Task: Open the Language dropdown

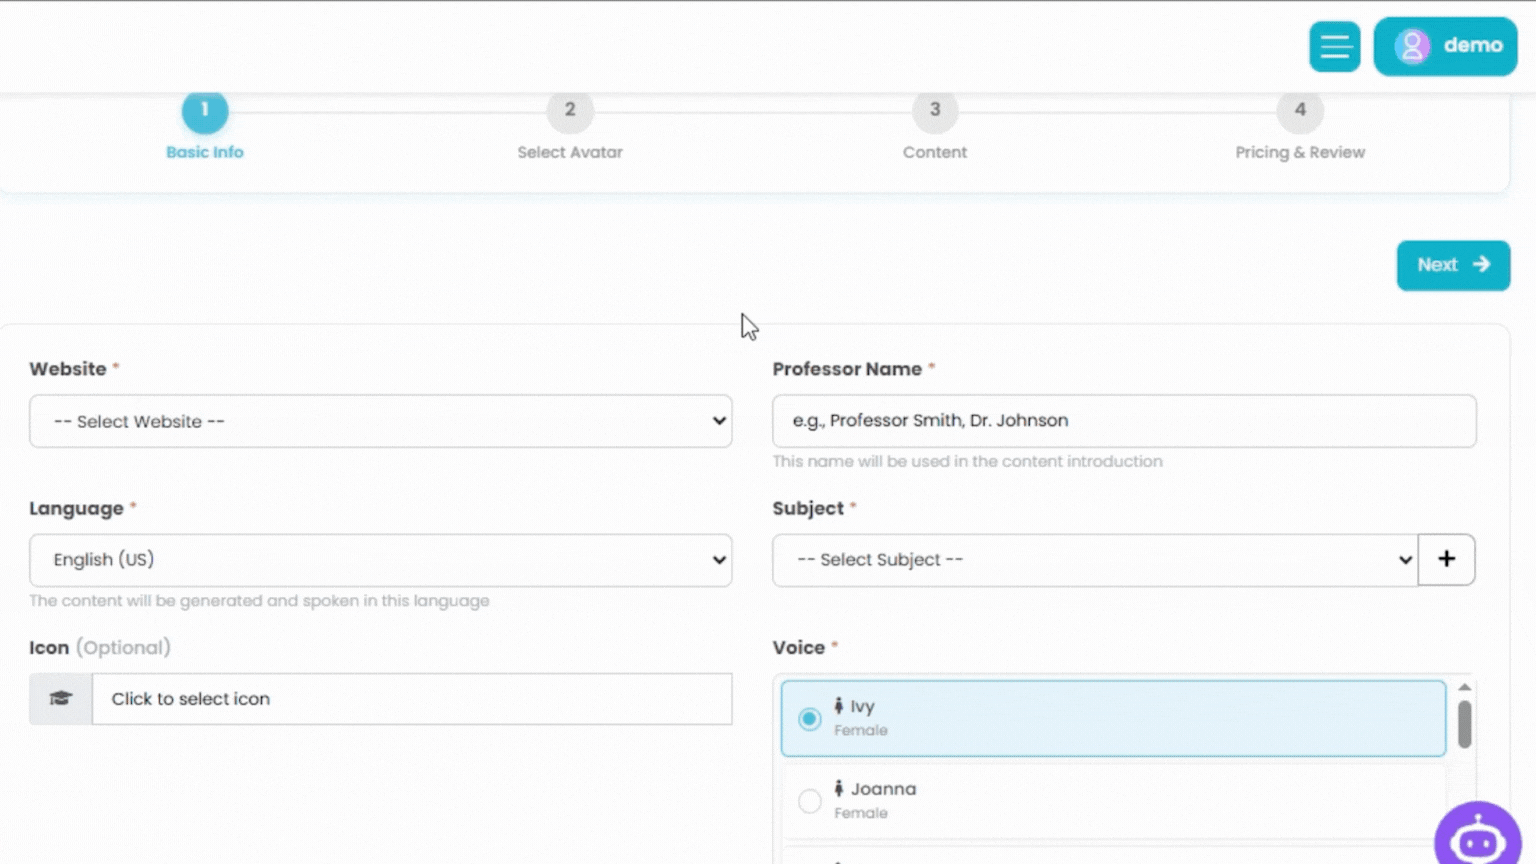Action: point(380,560)
